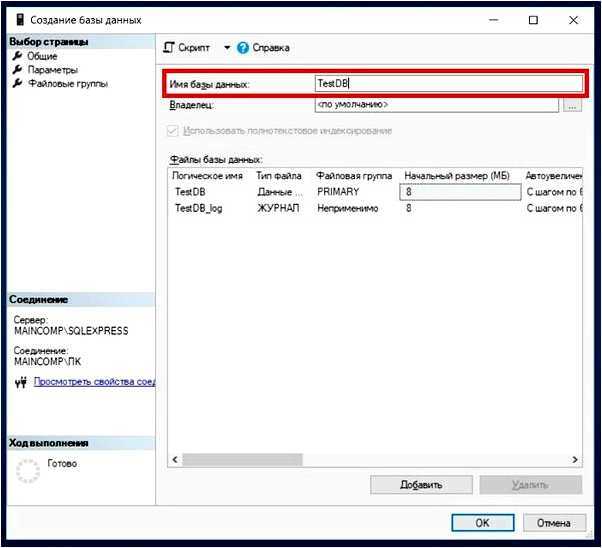Click the Начальный размер (МБ) column header
The width and height of the screenshot is (602, 548).
457,176
